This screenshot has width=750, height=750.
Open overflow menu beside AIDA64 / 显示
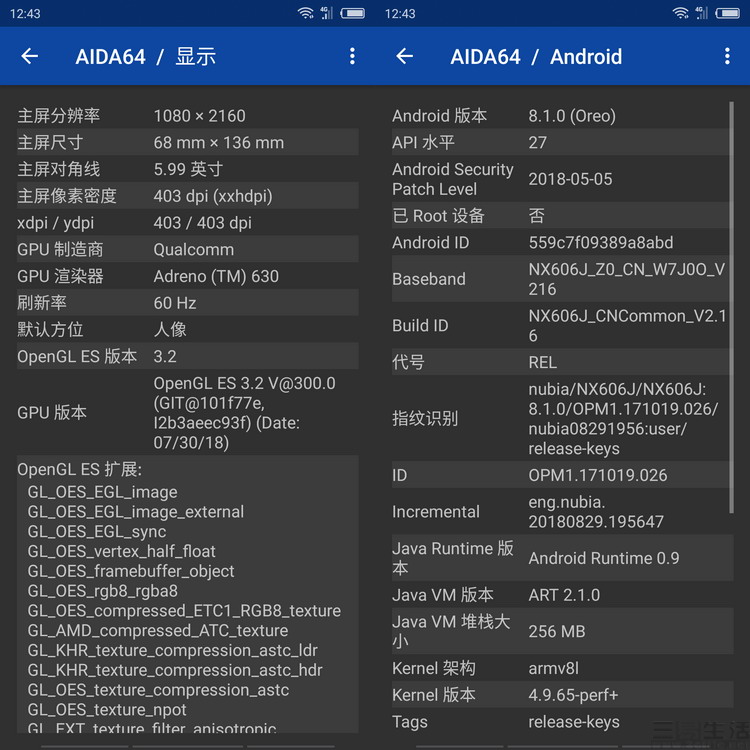point(352,57)
